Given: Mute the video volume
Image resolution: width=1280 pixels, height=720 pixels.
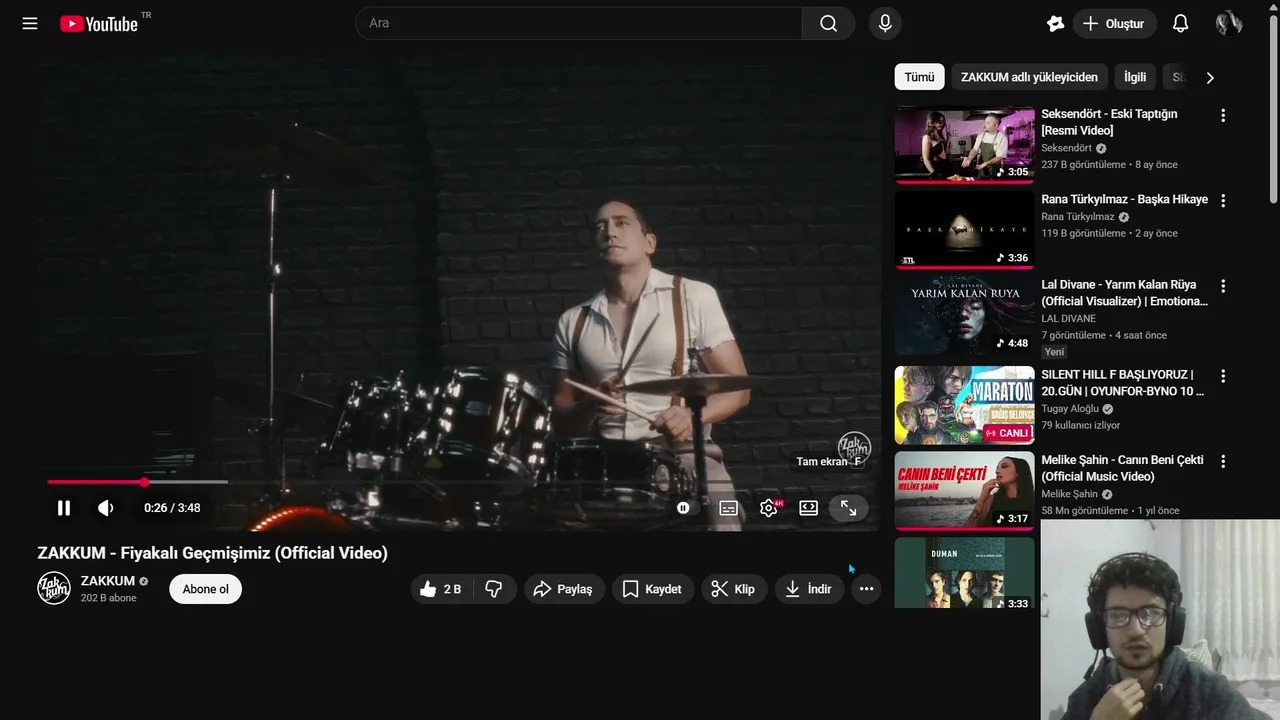Looking at the screenshot, I should click(106, 508).
